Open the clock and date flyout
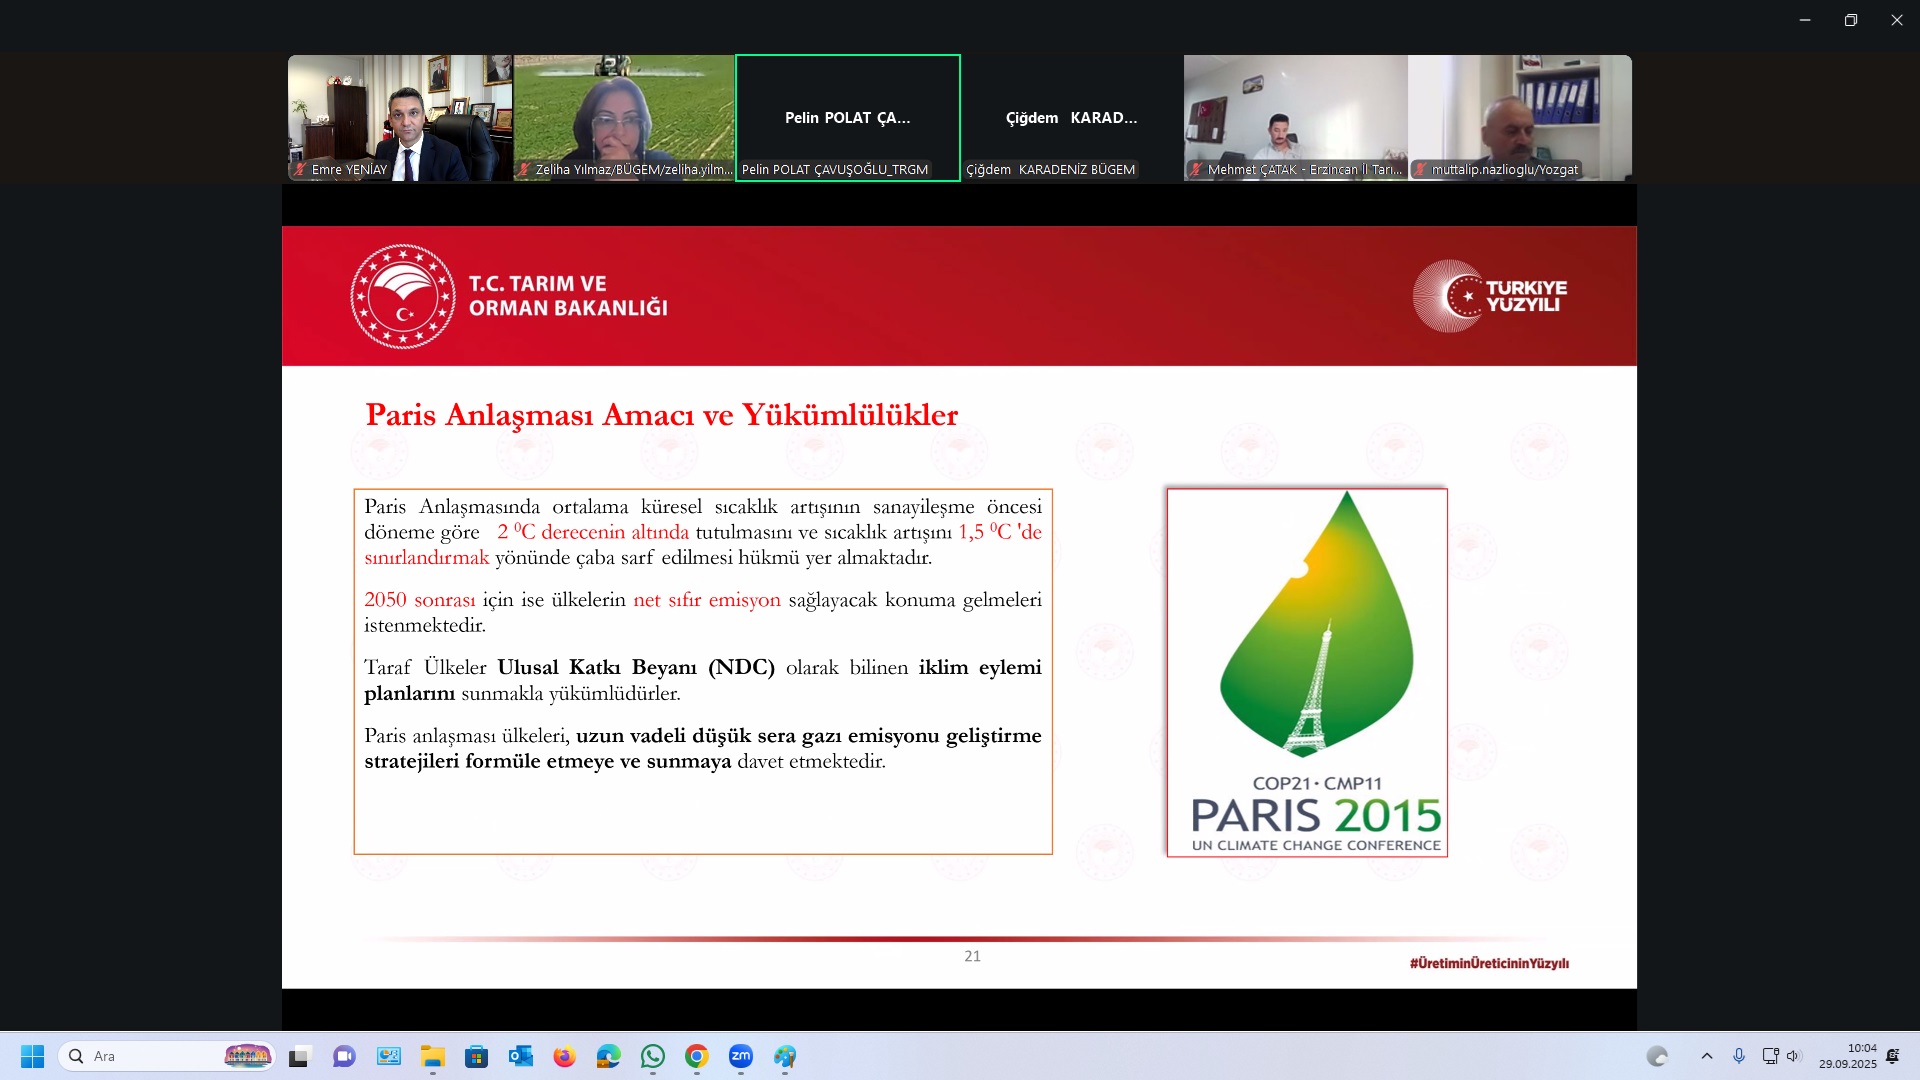The height and width of the screenshot is (1080, 1920). (1848, 1056)
